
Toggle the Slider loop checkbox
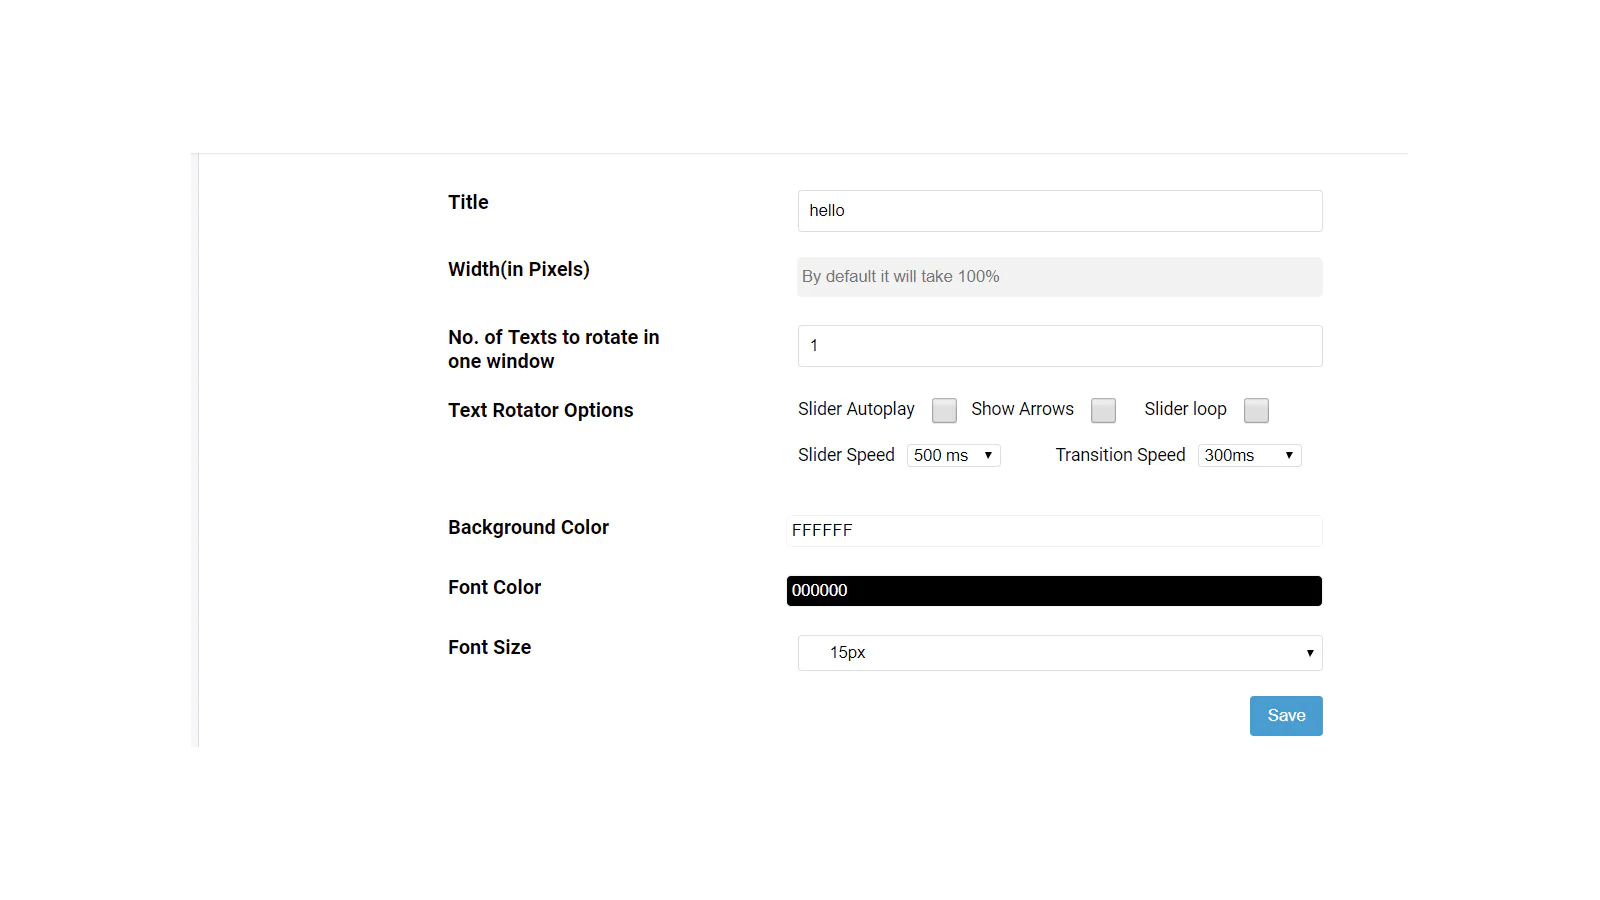click(1256, 410)
